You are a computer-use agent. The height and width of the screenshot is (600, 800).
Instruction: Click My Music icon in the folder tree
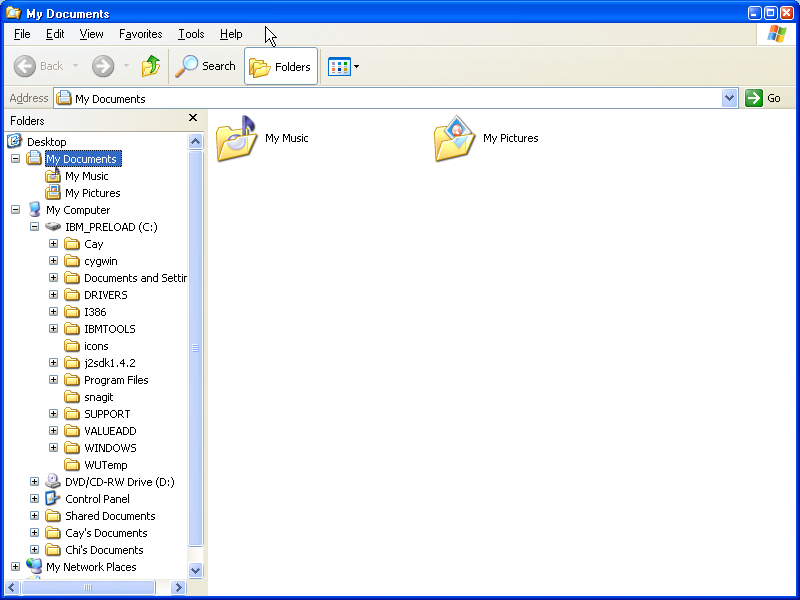pos(53,176)
